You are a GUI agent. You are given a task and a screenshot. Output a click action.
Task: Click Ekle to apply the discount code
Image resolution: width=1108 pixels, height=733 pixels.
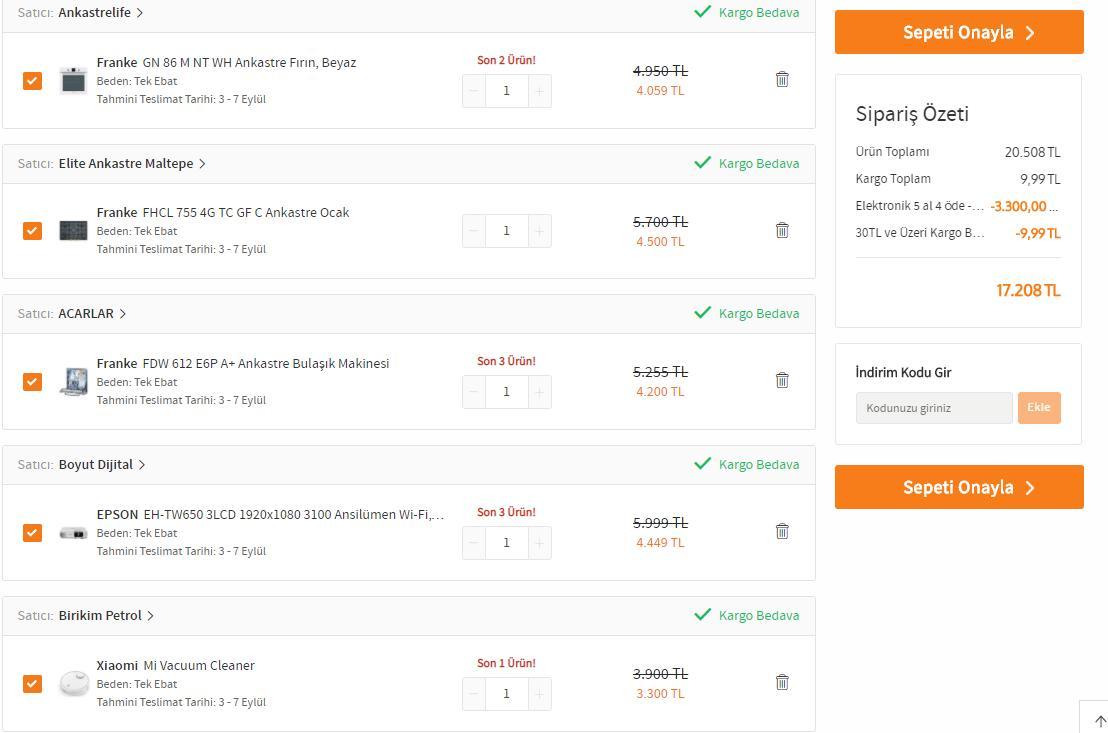click(1039, 408)
